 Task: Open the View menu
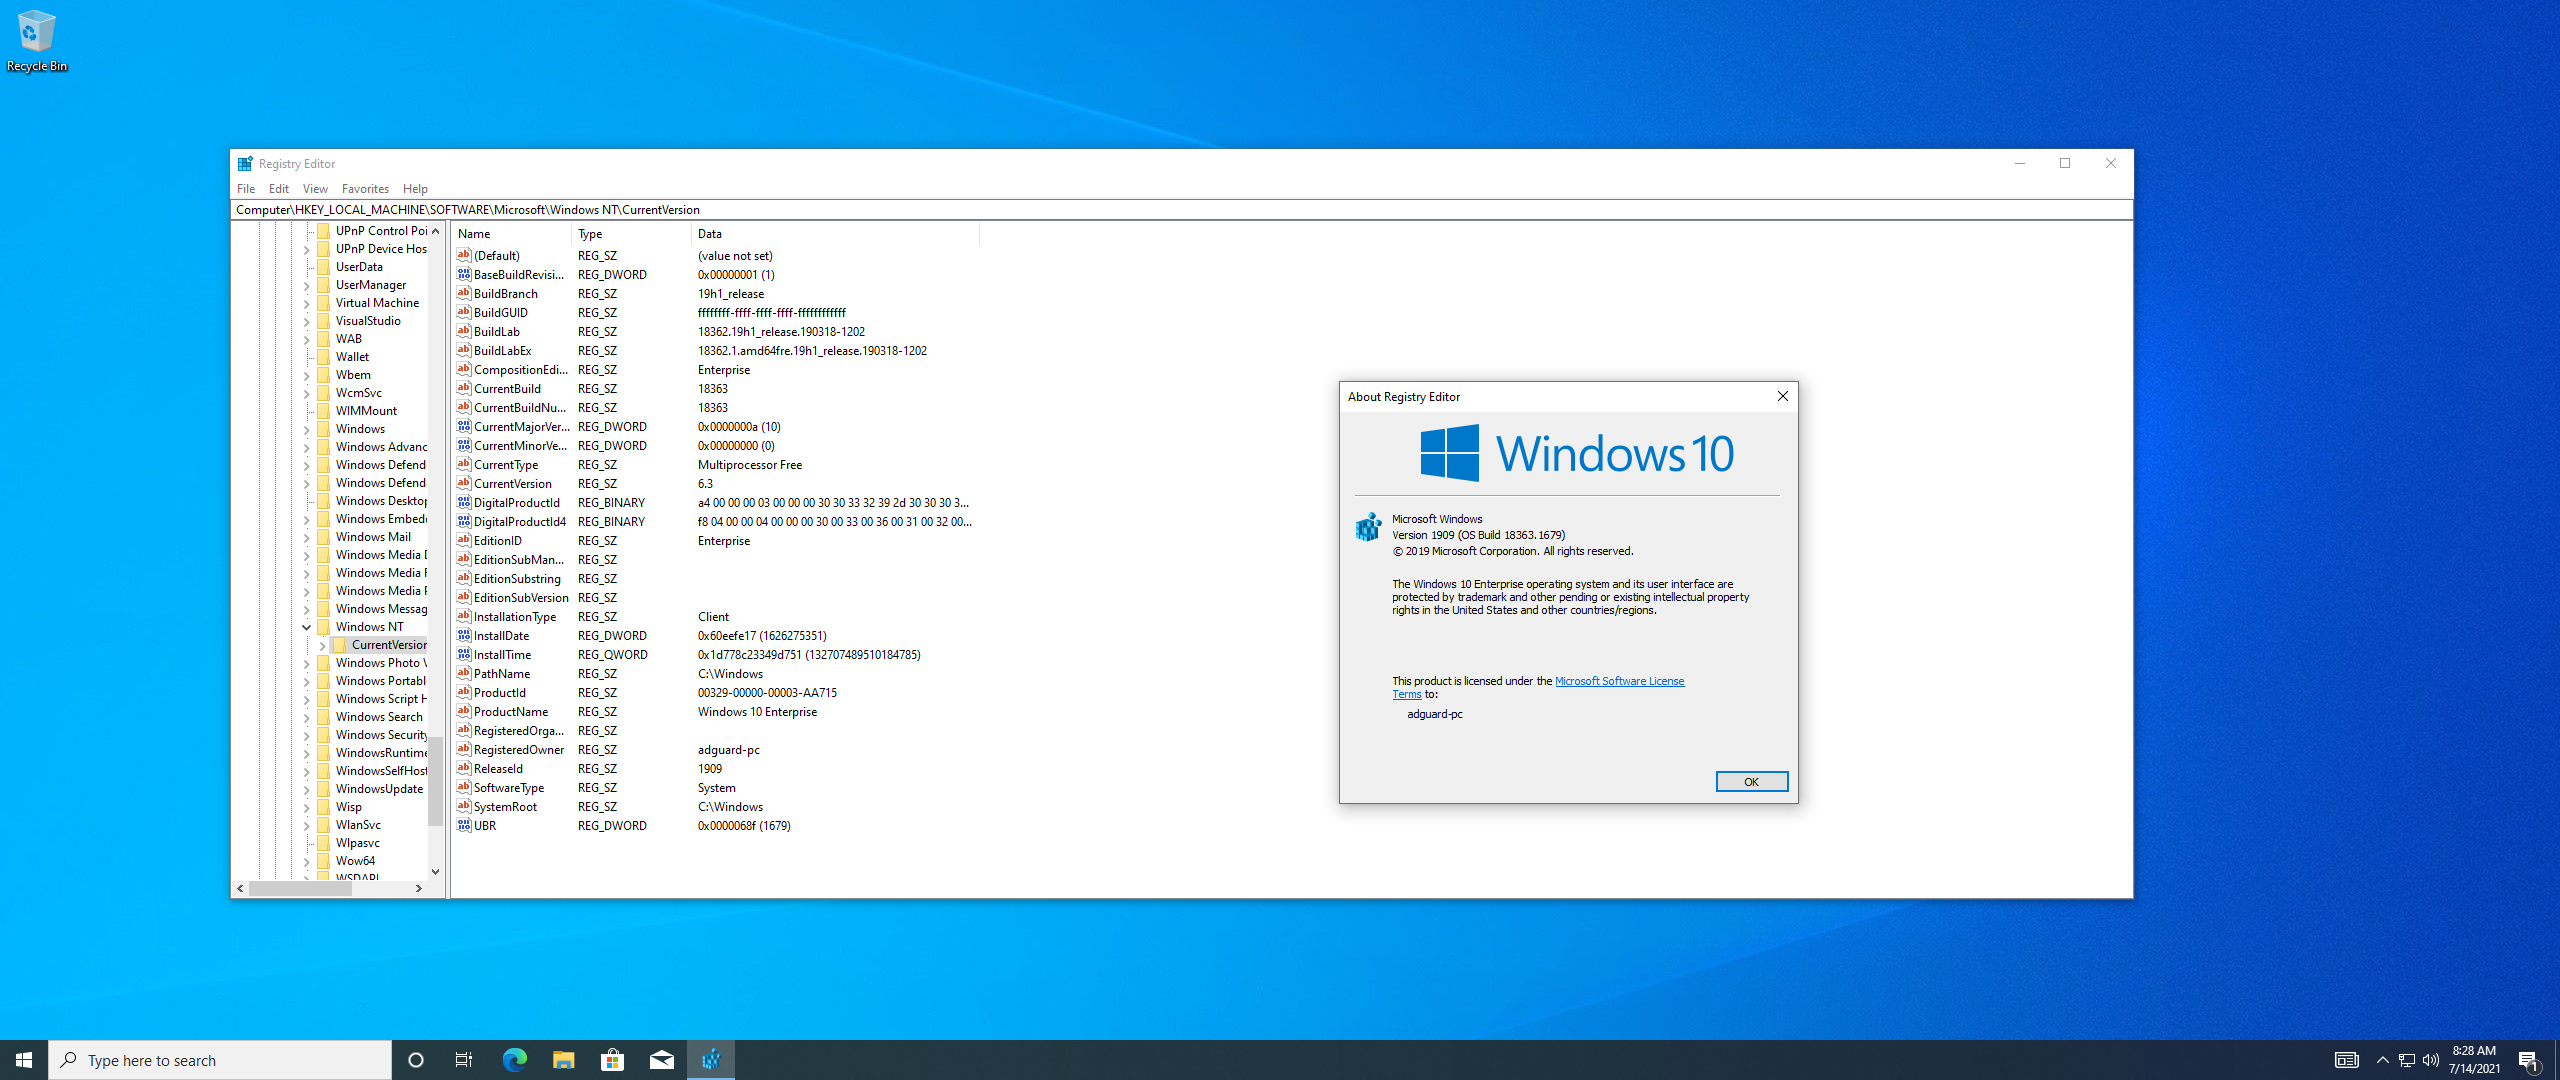point(315,188)
